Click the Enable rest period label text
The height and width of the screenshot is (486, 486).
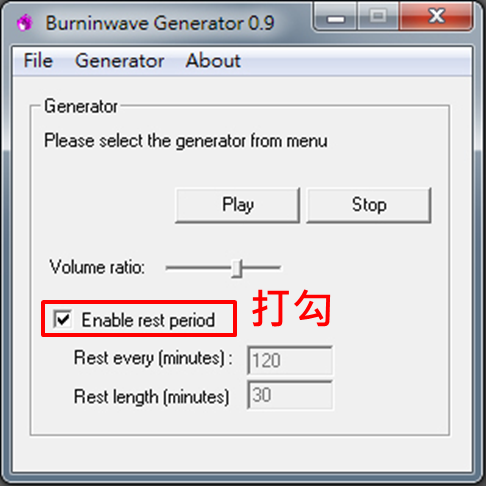coord(148,320)
